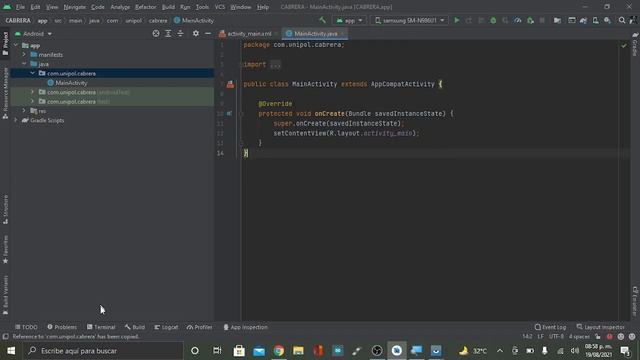The width and height of the screenshot is (640, 360).
Task: Open Microsoft Store from the taskbar
Action: pos(239,351)
